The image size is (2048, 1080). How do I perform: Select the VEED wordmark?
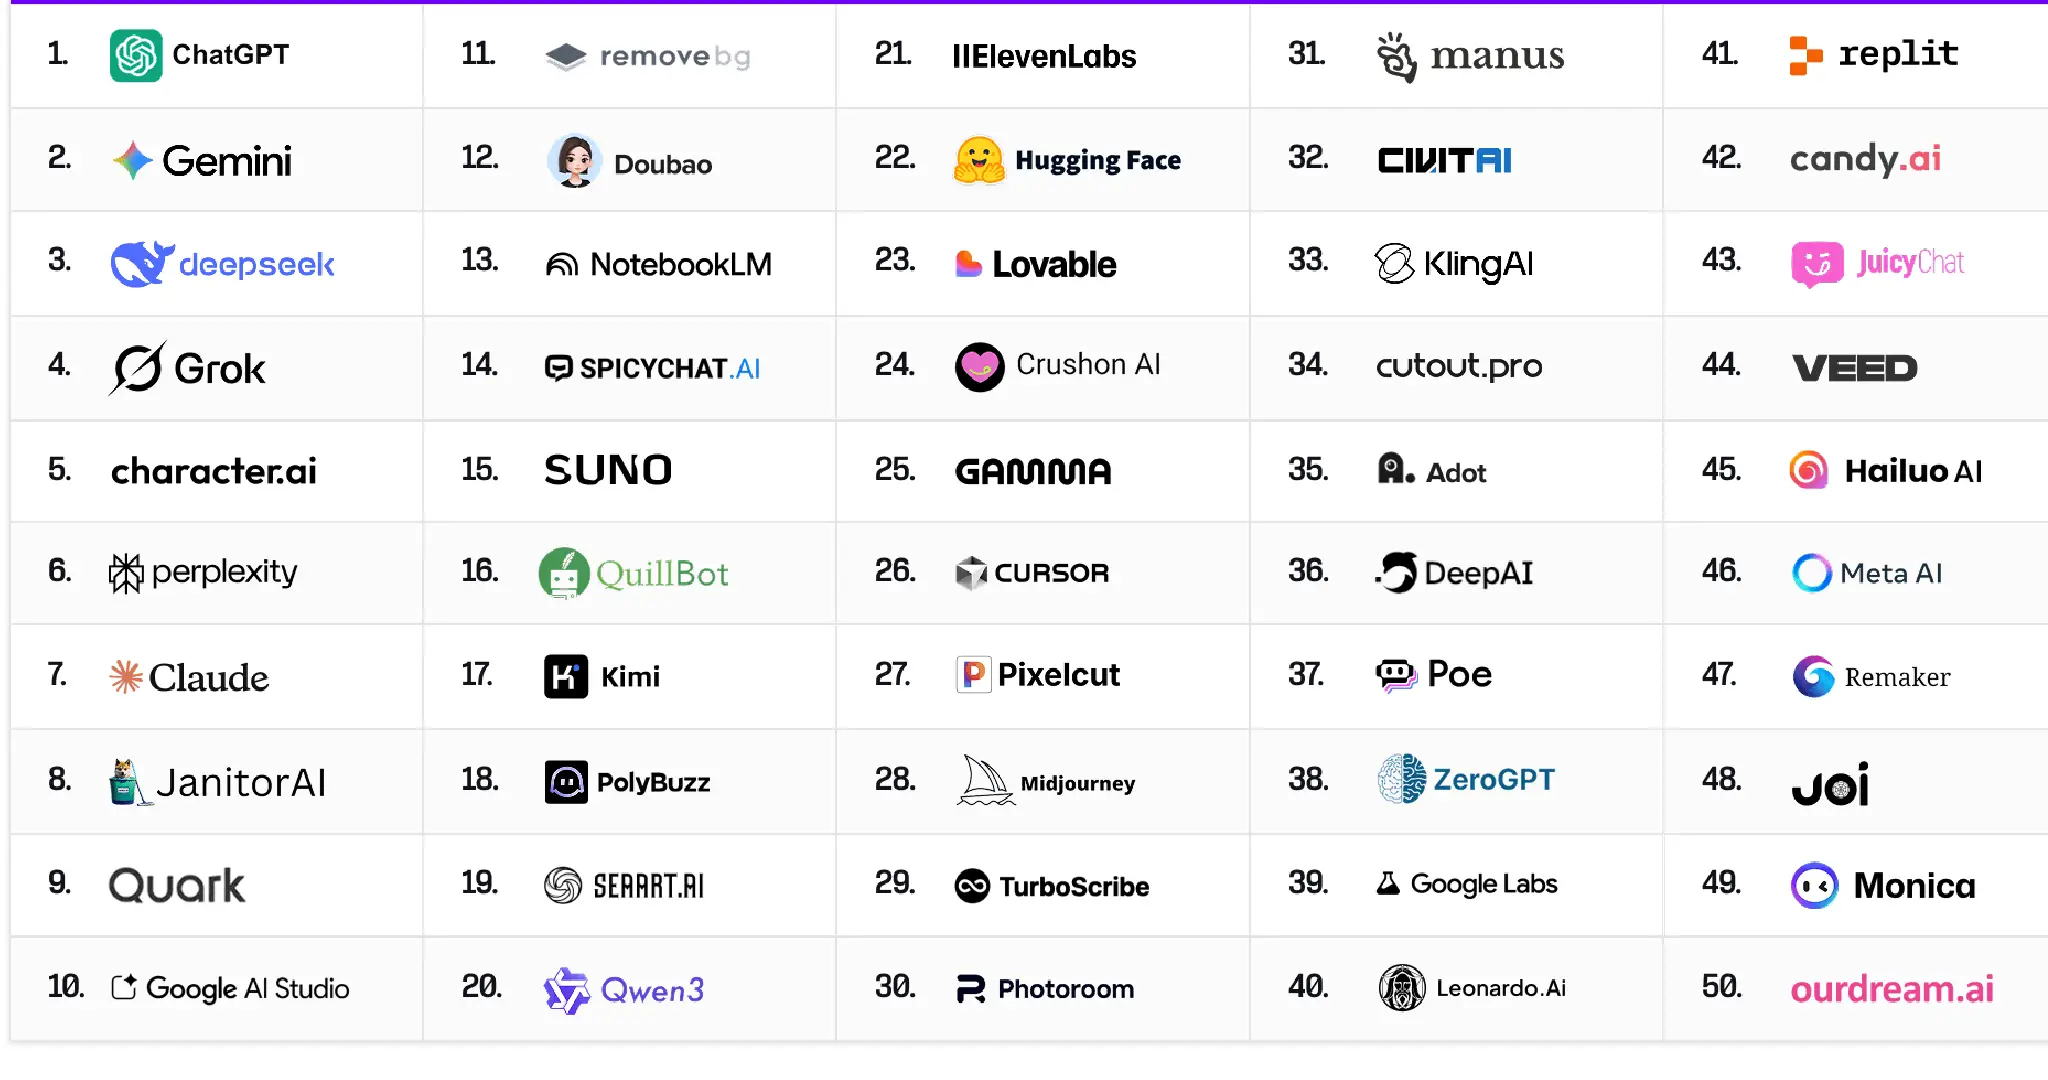coord(1855,368)
